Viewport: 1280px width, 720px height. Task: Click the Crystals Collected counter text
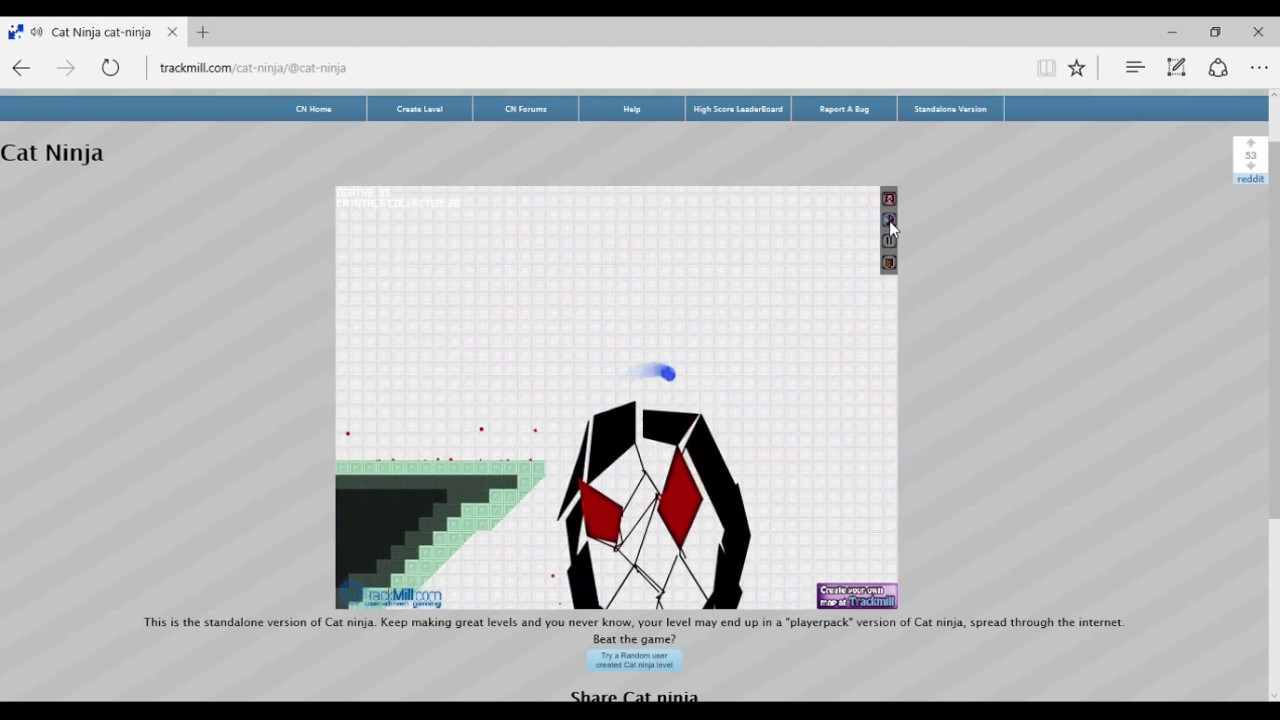398,204
